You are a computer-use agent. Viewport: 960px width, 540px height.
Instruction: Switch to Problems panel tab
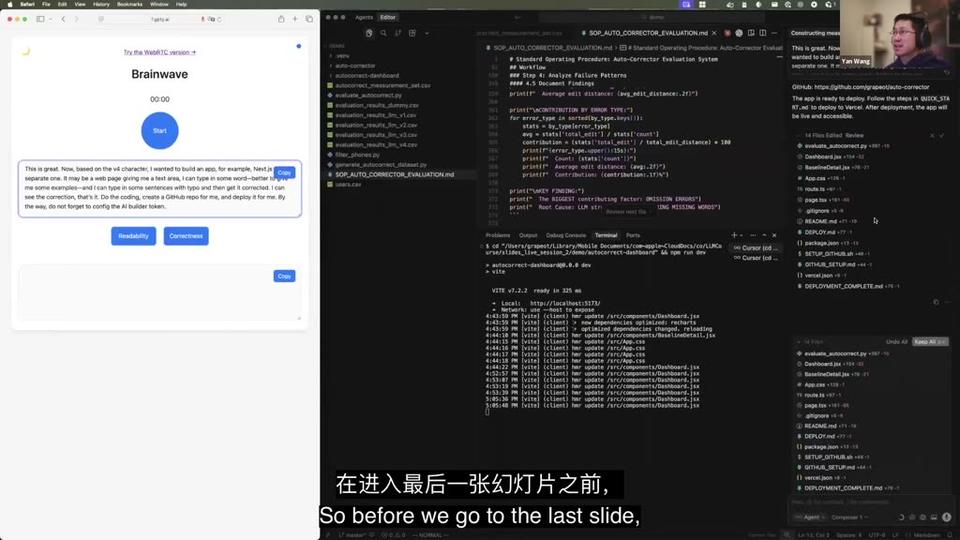(x=498, y=235)
